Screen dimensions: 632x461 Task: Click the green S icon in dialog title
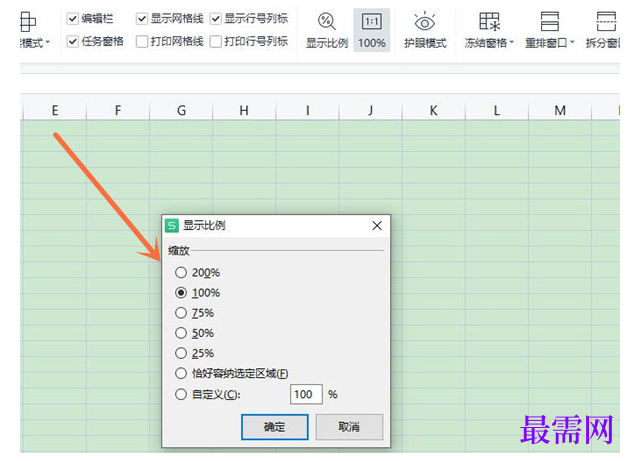(x=172, y=225)
